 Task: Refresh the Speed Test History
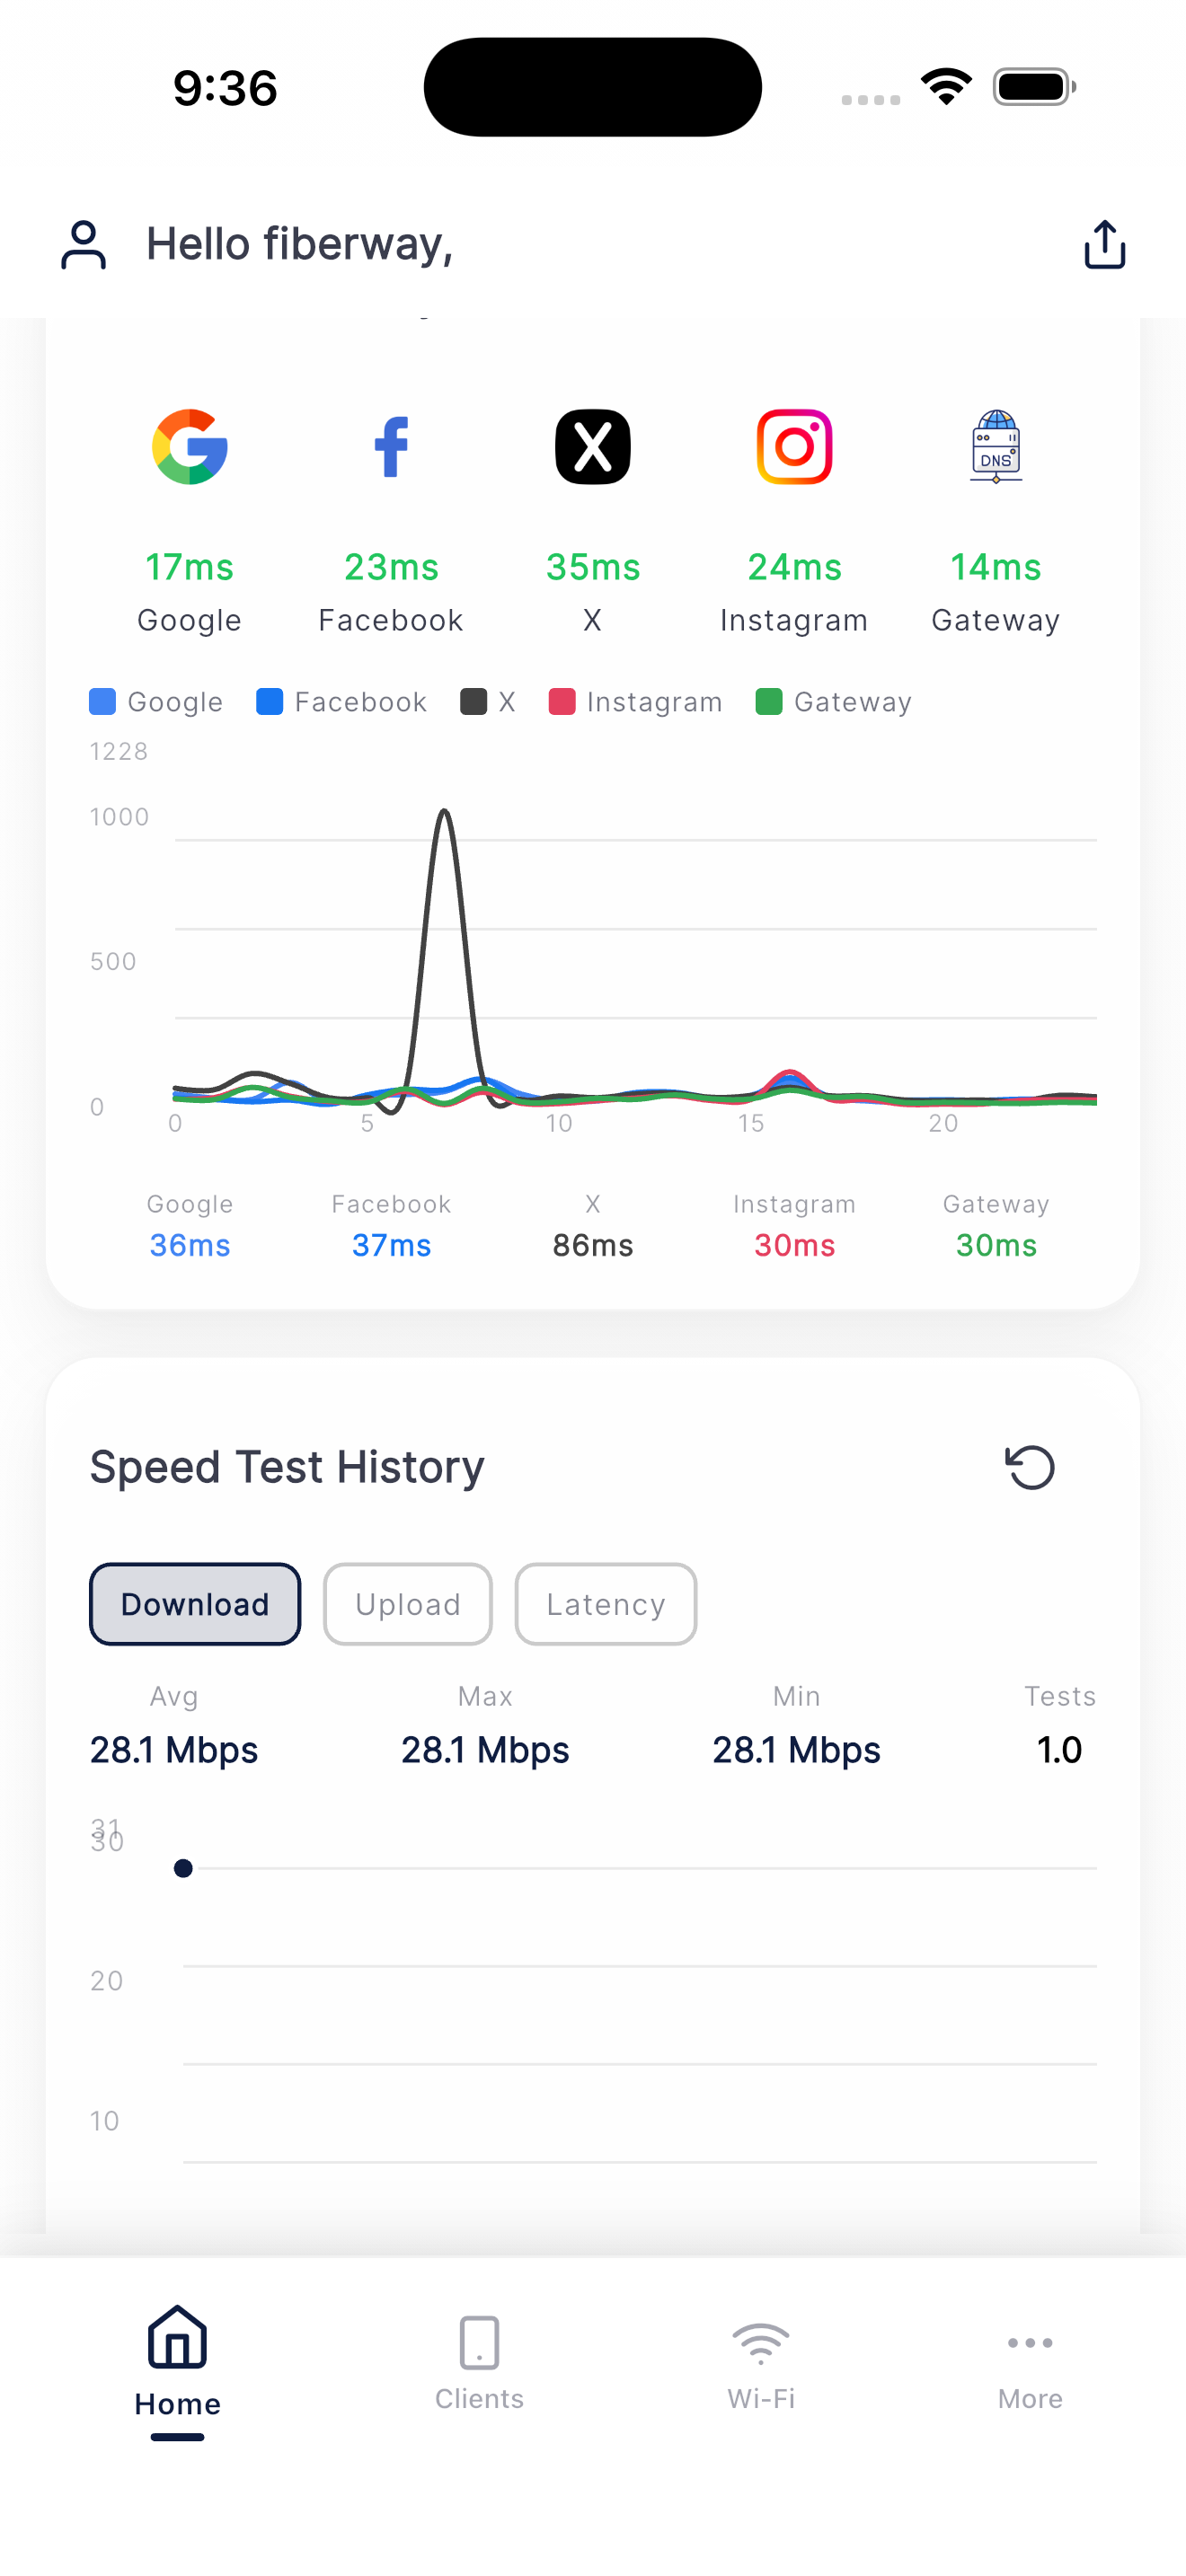tap(1030, 1467)
